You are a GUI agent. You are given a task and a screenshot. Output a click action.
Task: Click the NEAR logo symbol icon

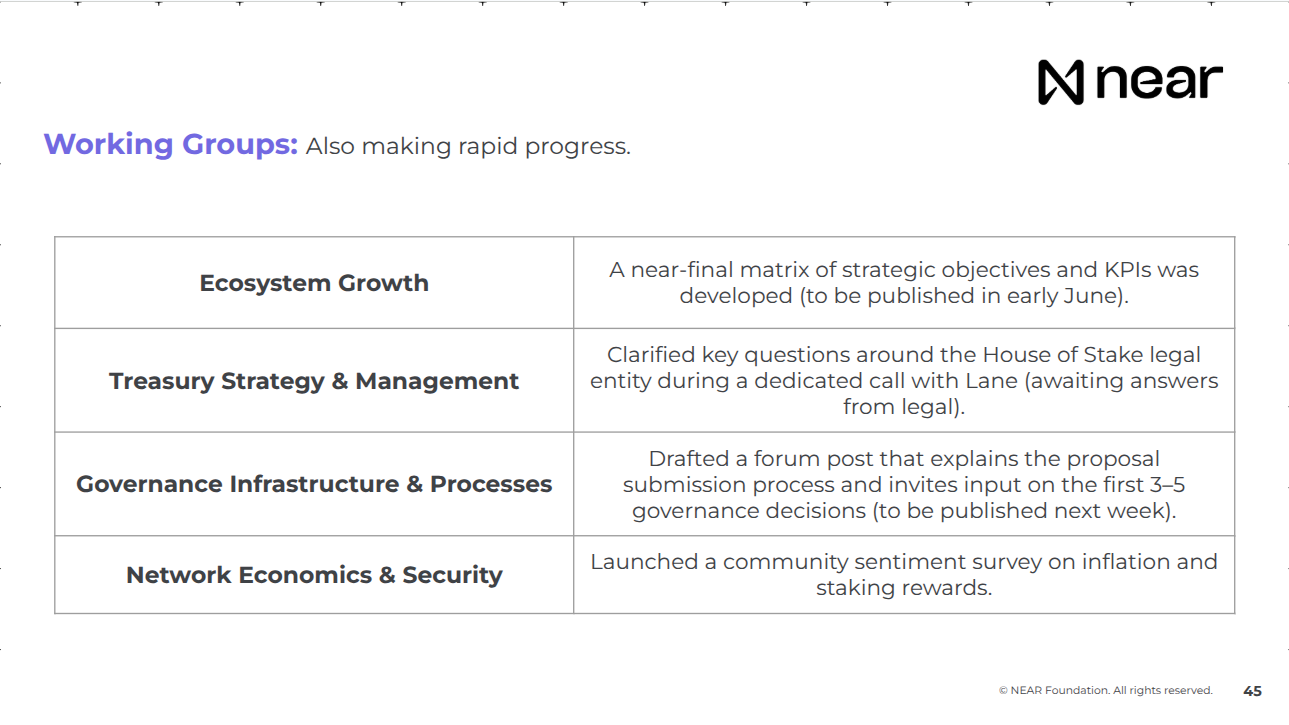click(1060, 82)
